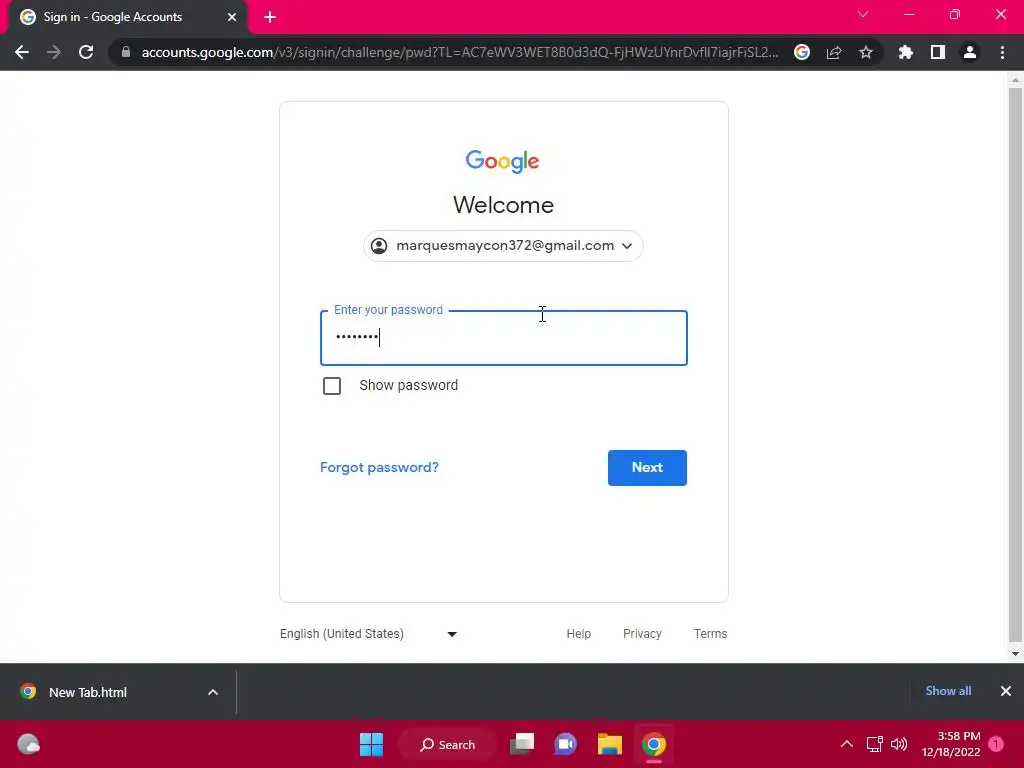Click the page vertical scrollbar
The width and height of the screenshot is (1024, 768).
point(1015,364)
